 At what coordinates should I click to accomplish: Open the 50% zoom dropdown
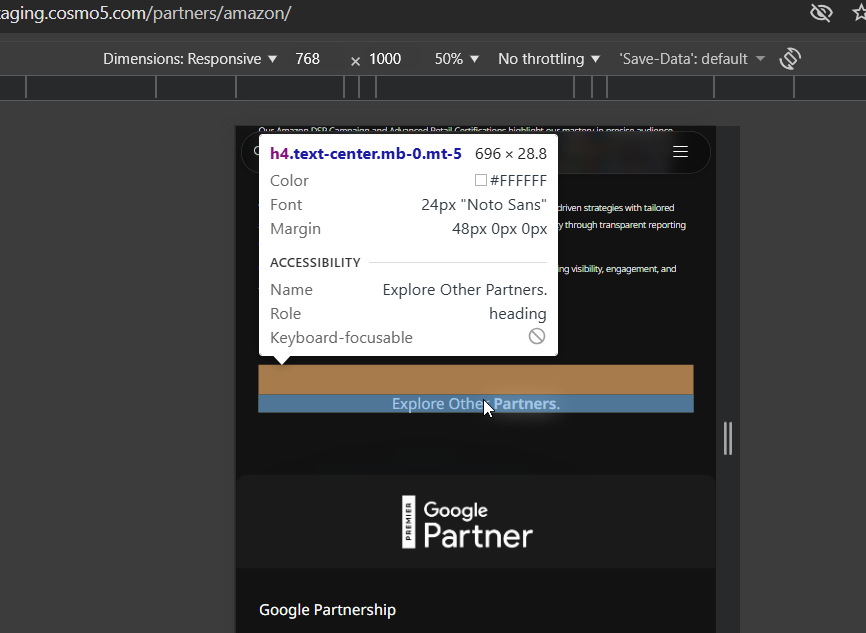[457, 59]
